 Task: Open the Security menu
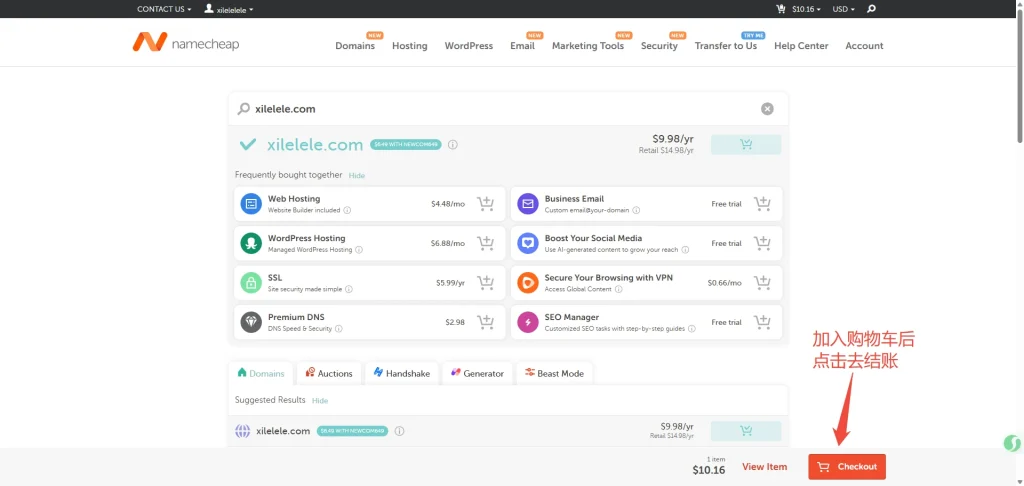[659, 46]
